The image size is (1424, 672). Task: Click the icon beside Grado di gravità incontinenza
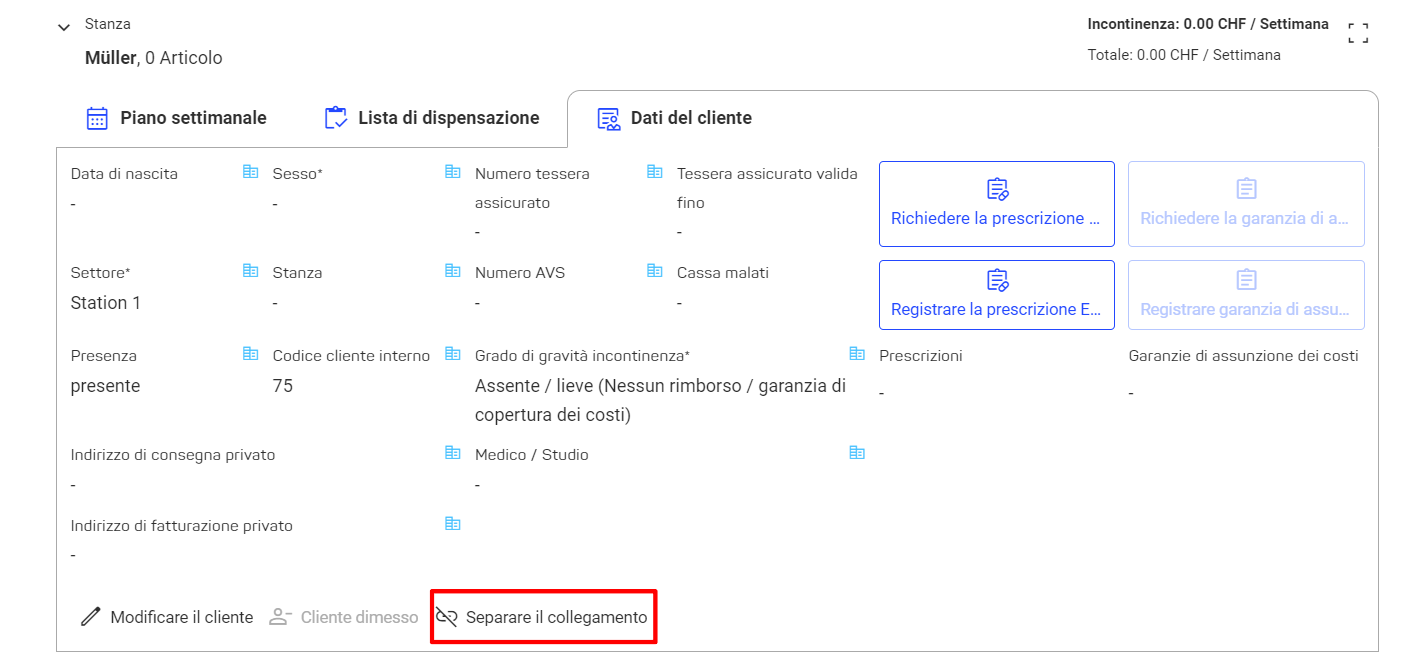(857, 354)
